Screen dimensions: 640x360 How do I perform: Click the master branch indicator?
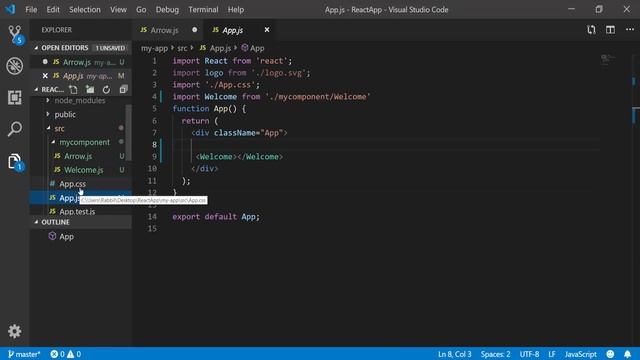pos(24,354)
